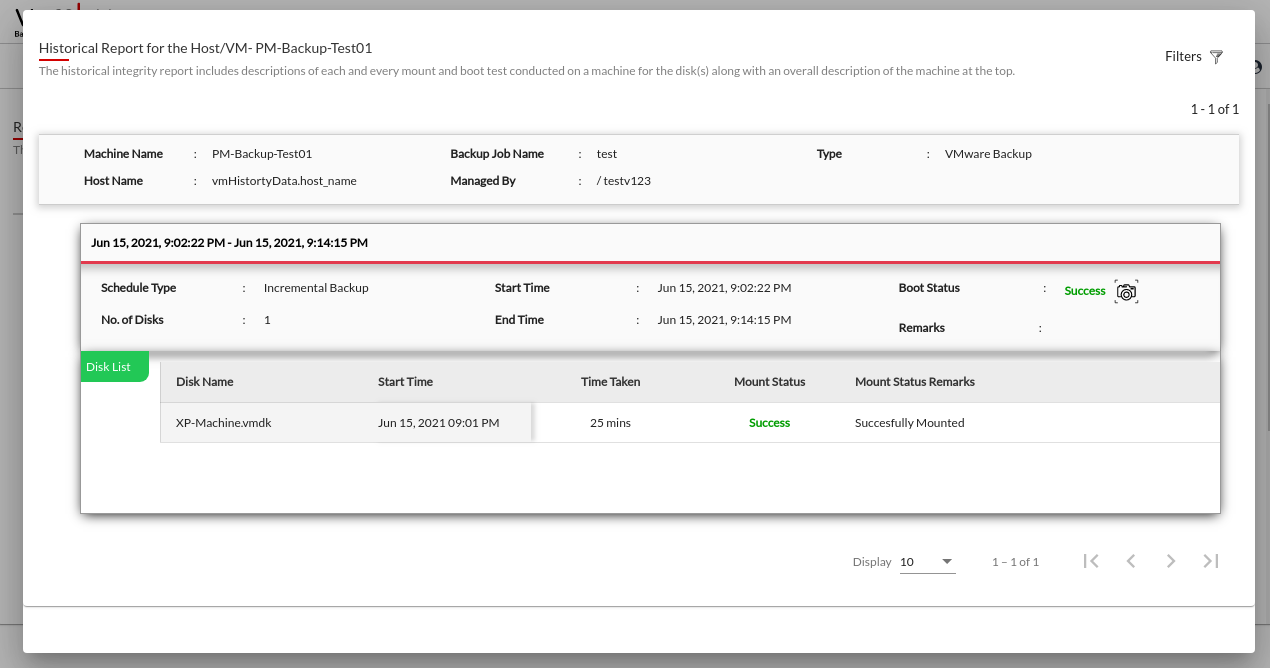Go to the previous page

[x=1131, y=561]
